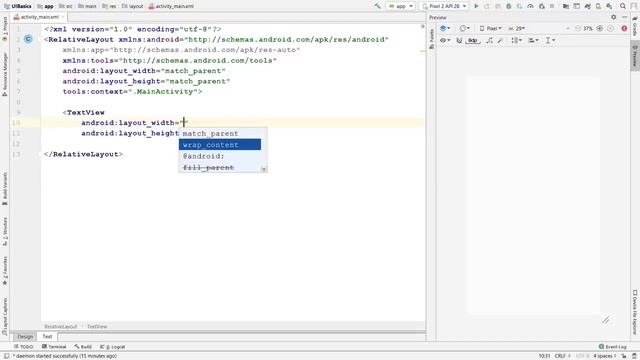Start debugging with the green bug icon
640x360 pixels.
pos(509,6)
